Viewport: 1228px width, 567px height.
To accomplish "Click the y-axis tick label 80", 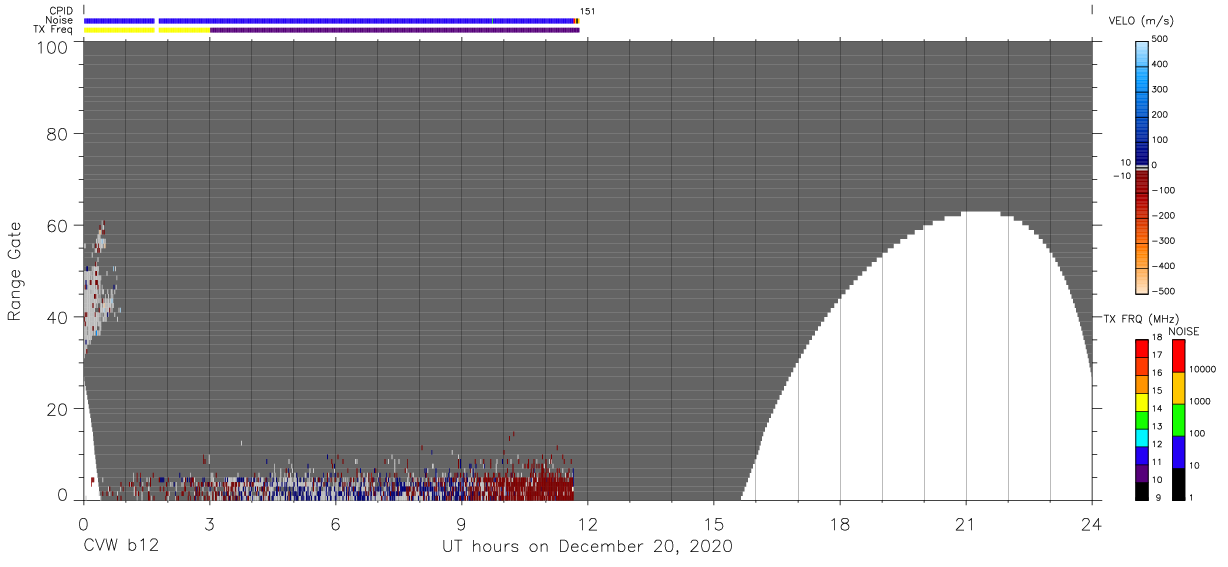I will point(57,133).
